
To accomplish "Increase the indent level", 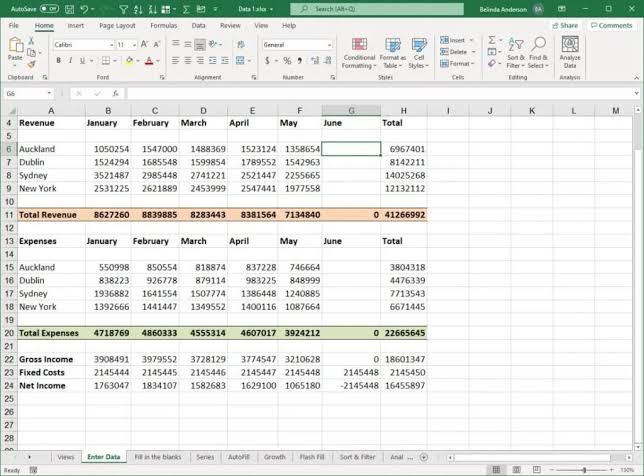I will (225, 61).
